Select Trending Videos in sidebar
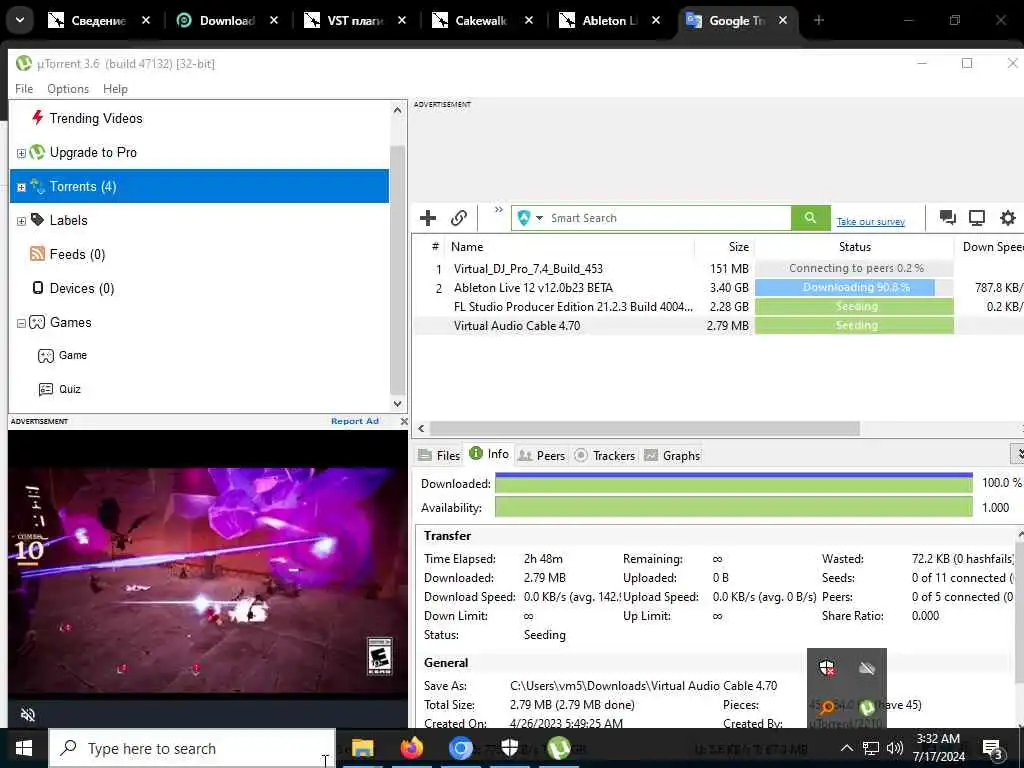 pyautogui.click(x=95, y=118)
